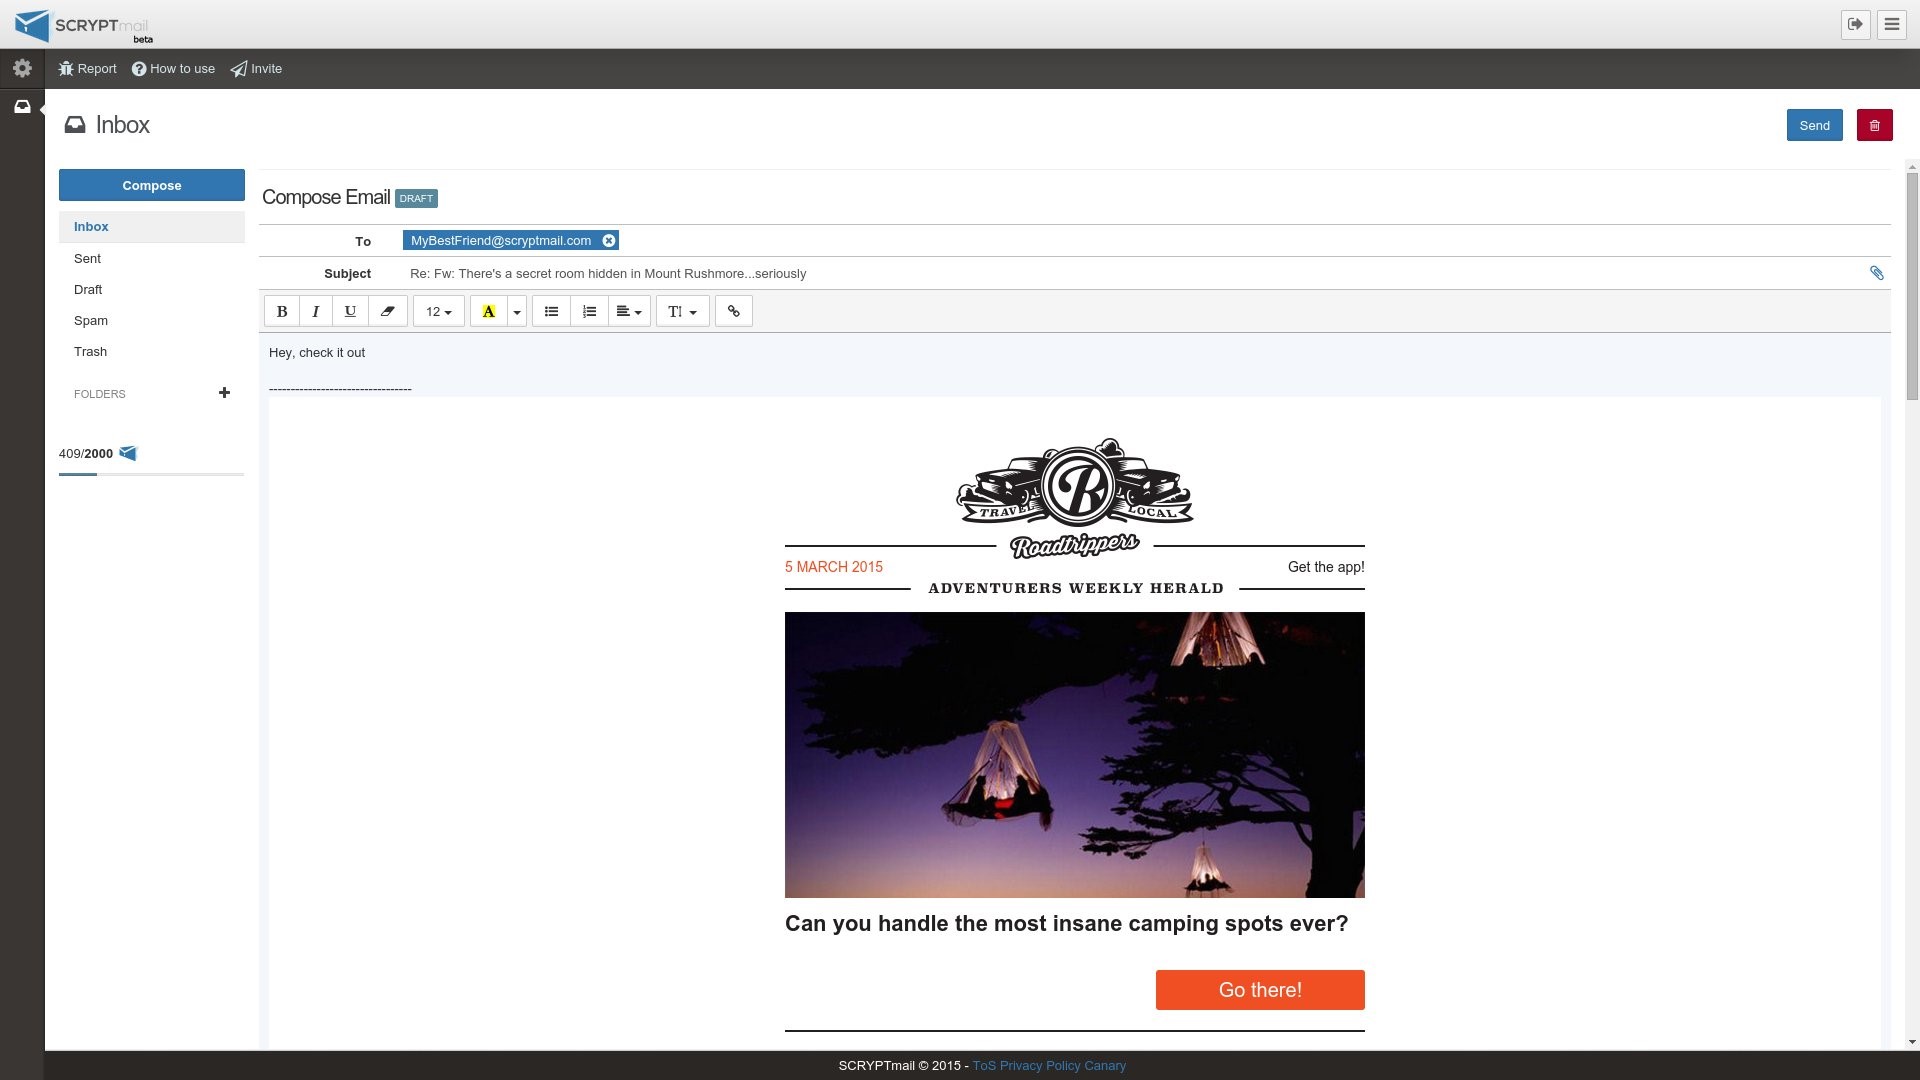The width and height of the screenshot is (1920, 1080).
Task: Expand the paragraph alignment dropdown
Action: (x=629, y=311)
